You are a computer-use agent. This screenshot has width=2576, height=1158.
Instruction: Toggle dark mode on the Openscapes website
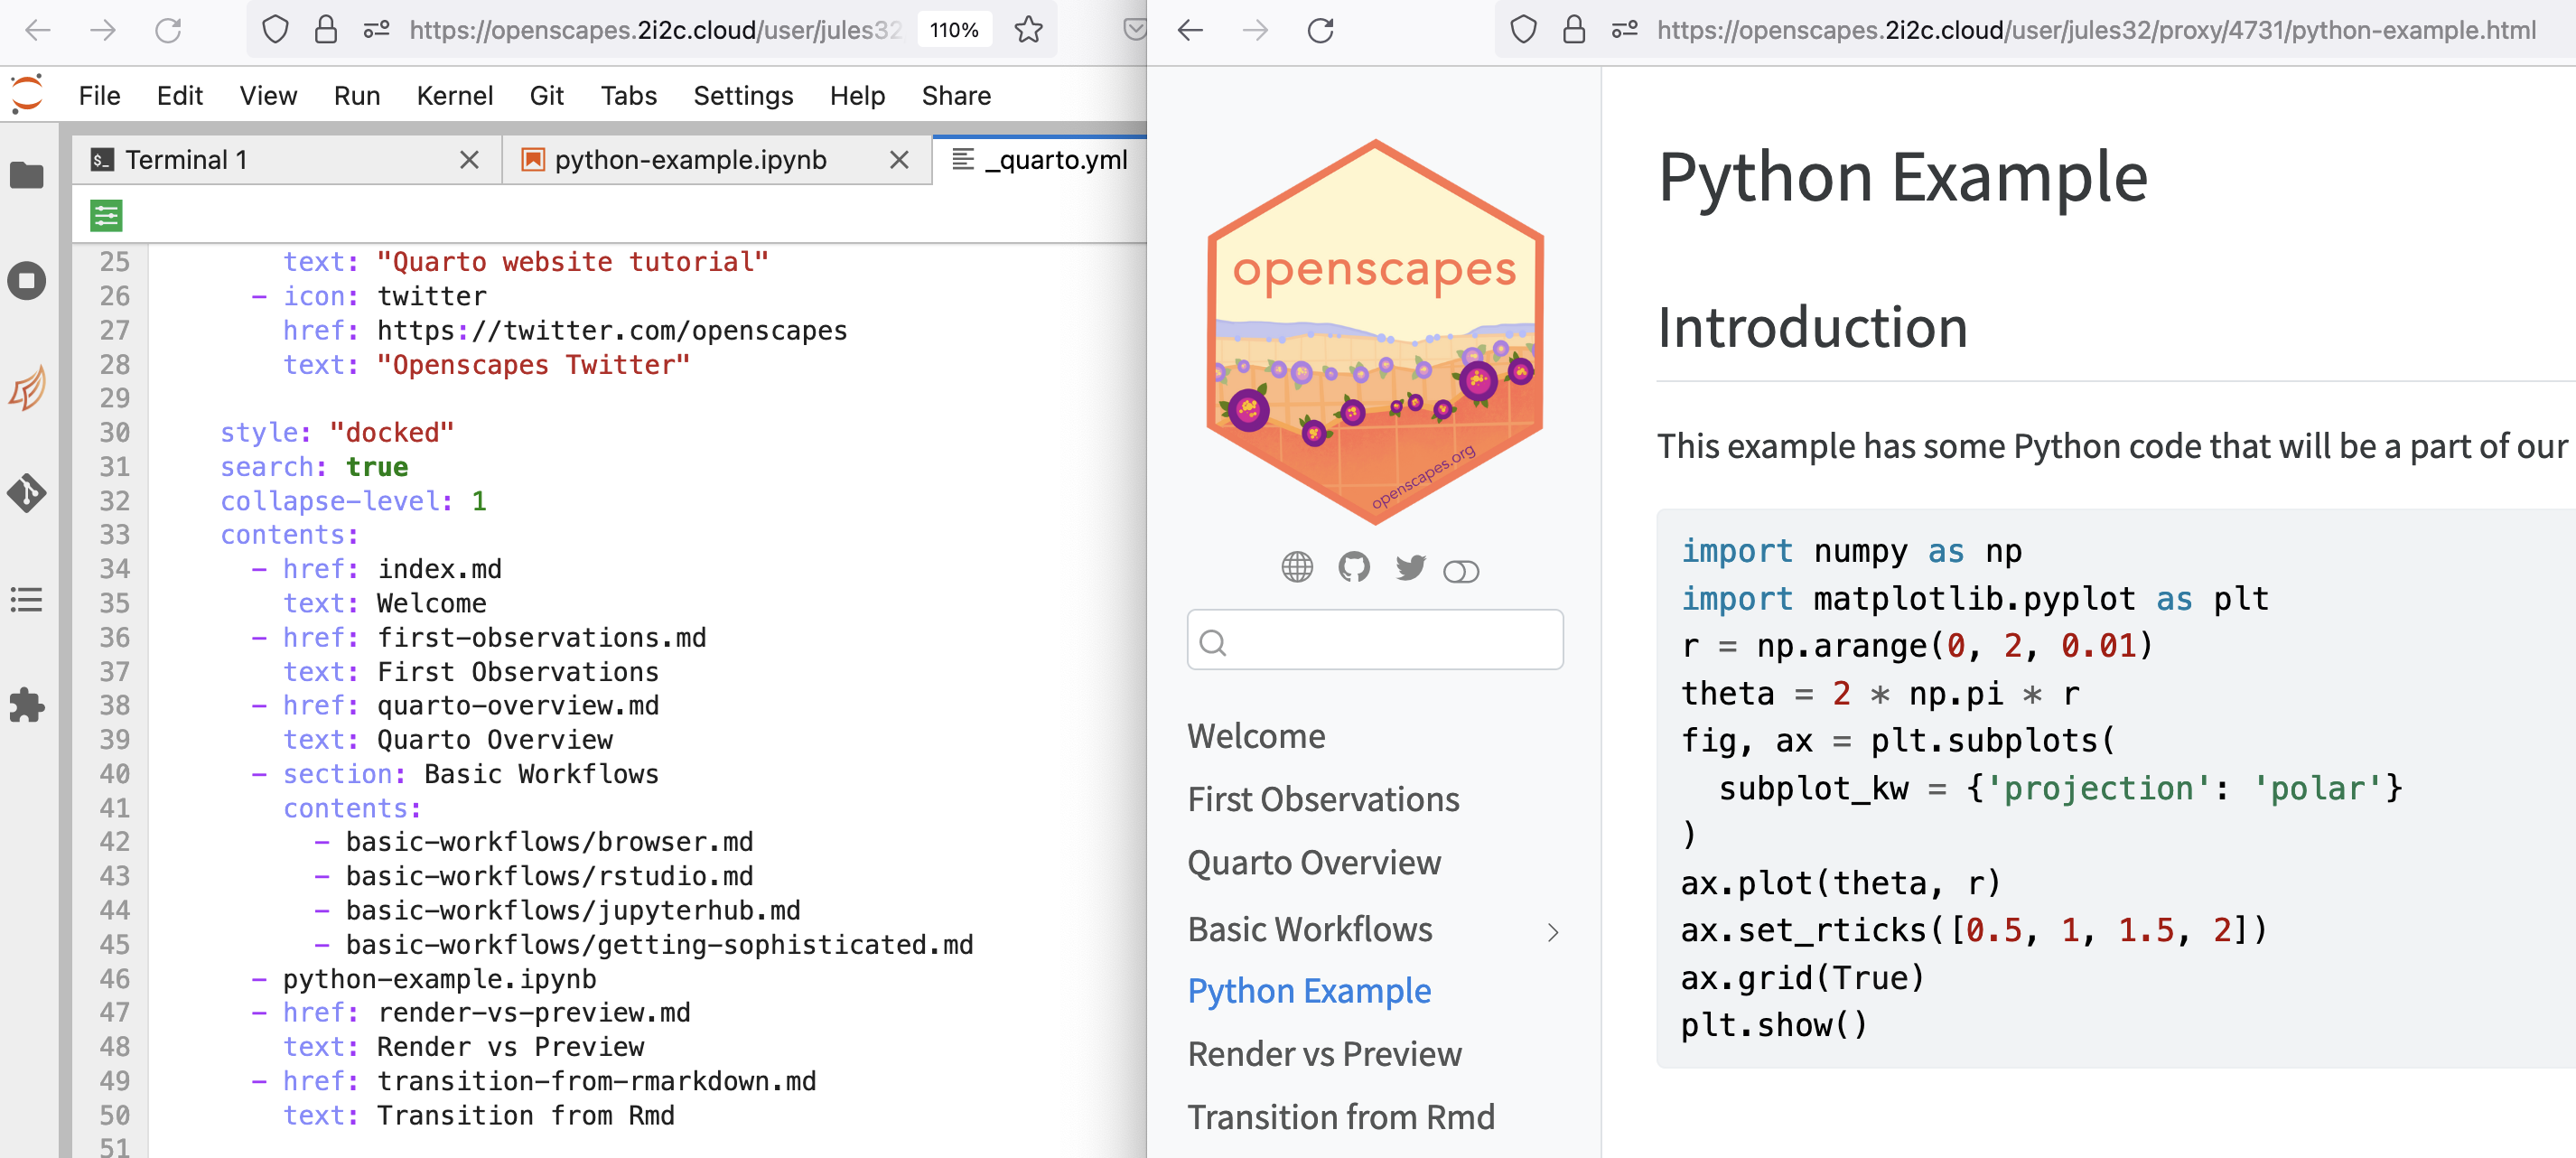1461,571
